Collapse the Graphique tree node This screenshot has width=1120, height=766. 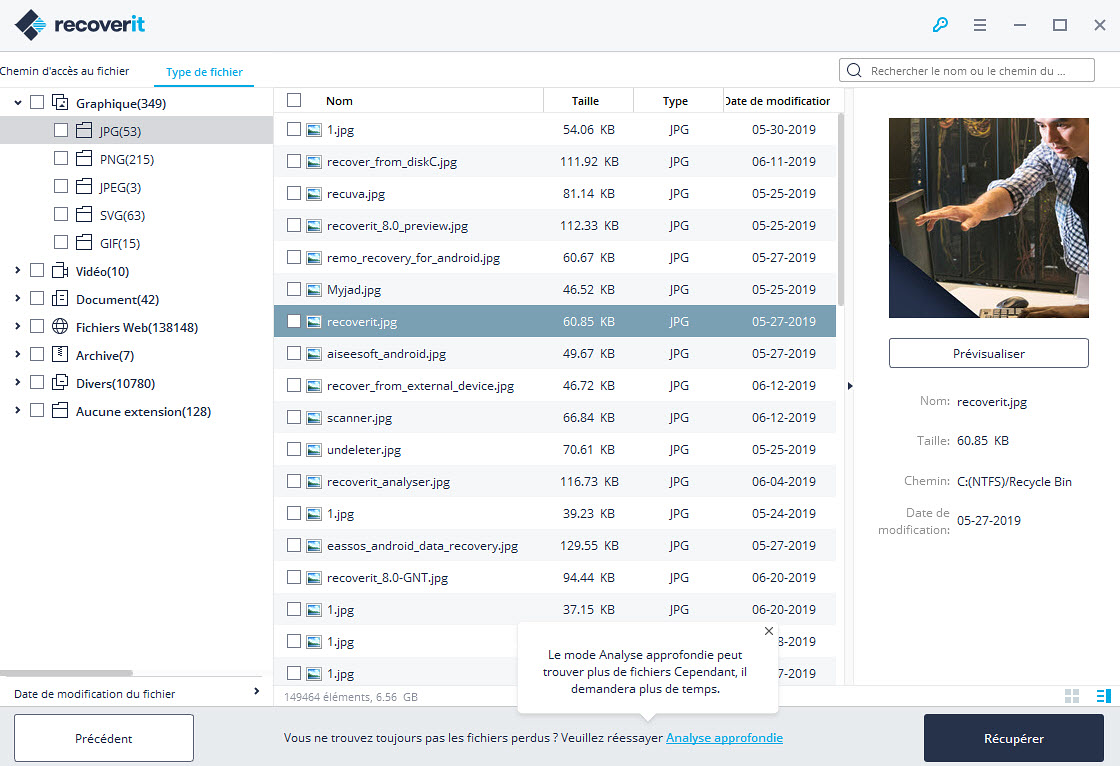tap(18, 103)
